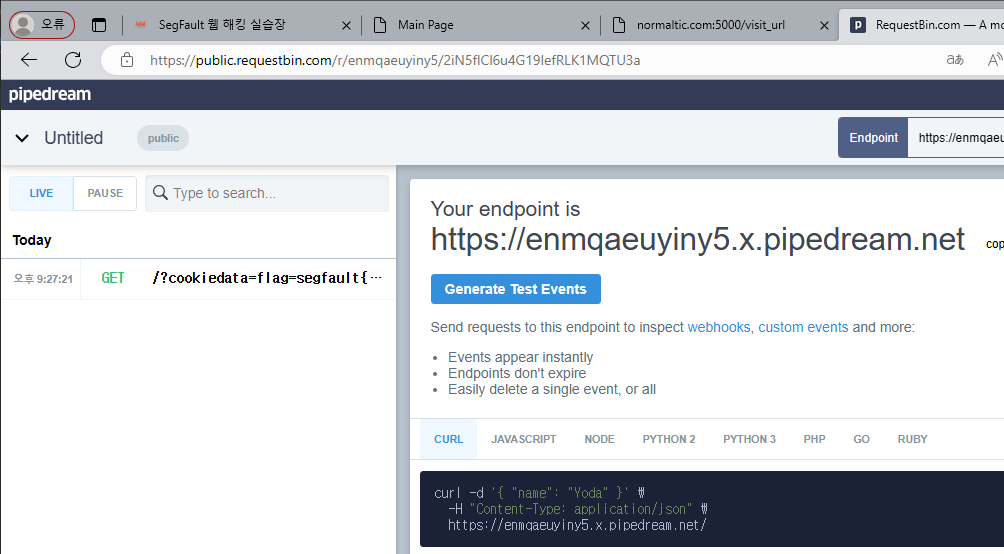Screen dimensions: 1004x554
Task: Enable LIVE mode
Action: coord(42,193)
